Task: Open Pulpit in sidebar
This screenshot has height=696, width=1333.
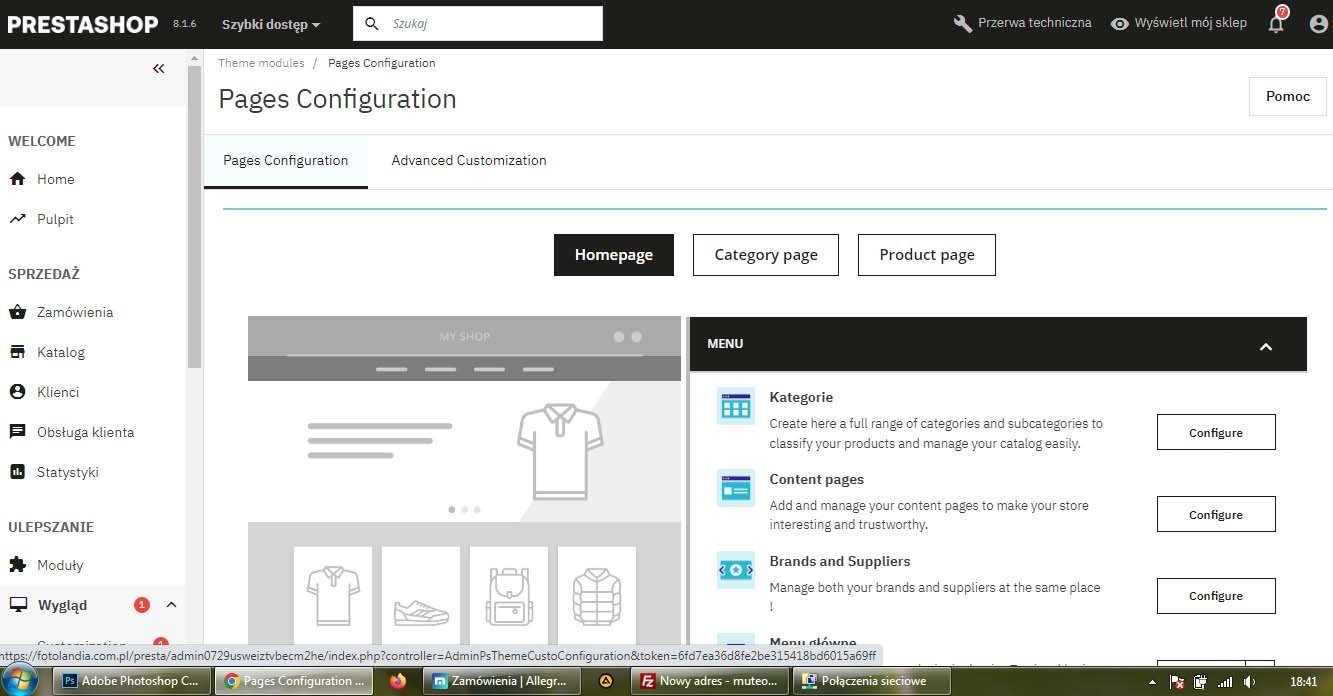Action: click(56, 219)
